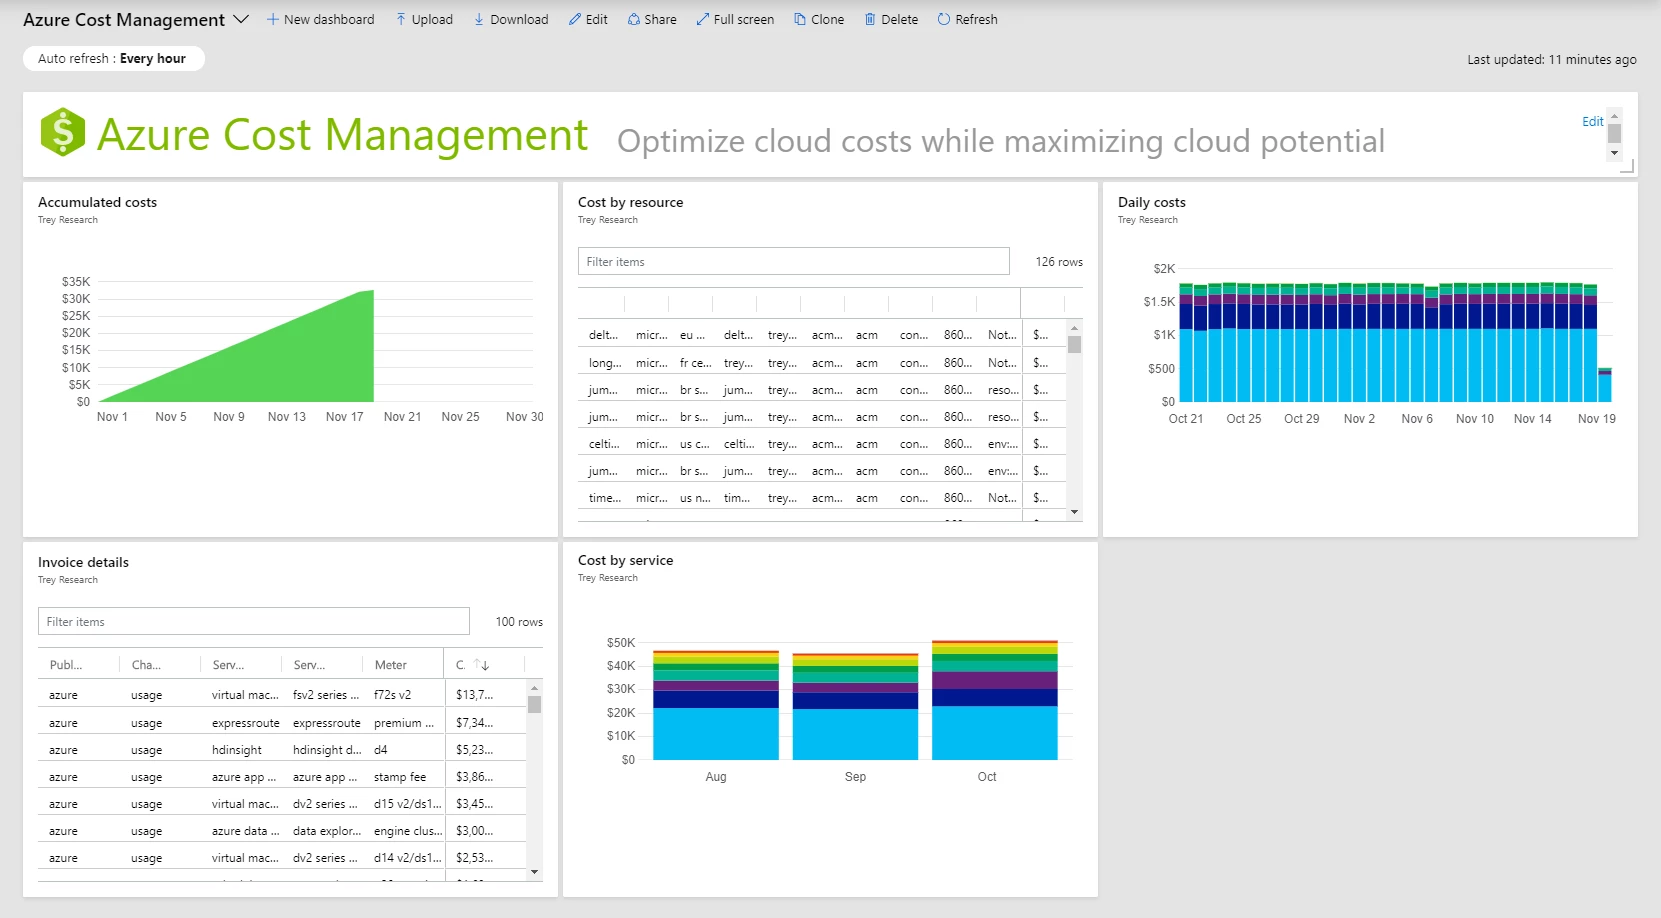Select the Share toolbar label
The image size is (1661, 918).
pos(660,19)
